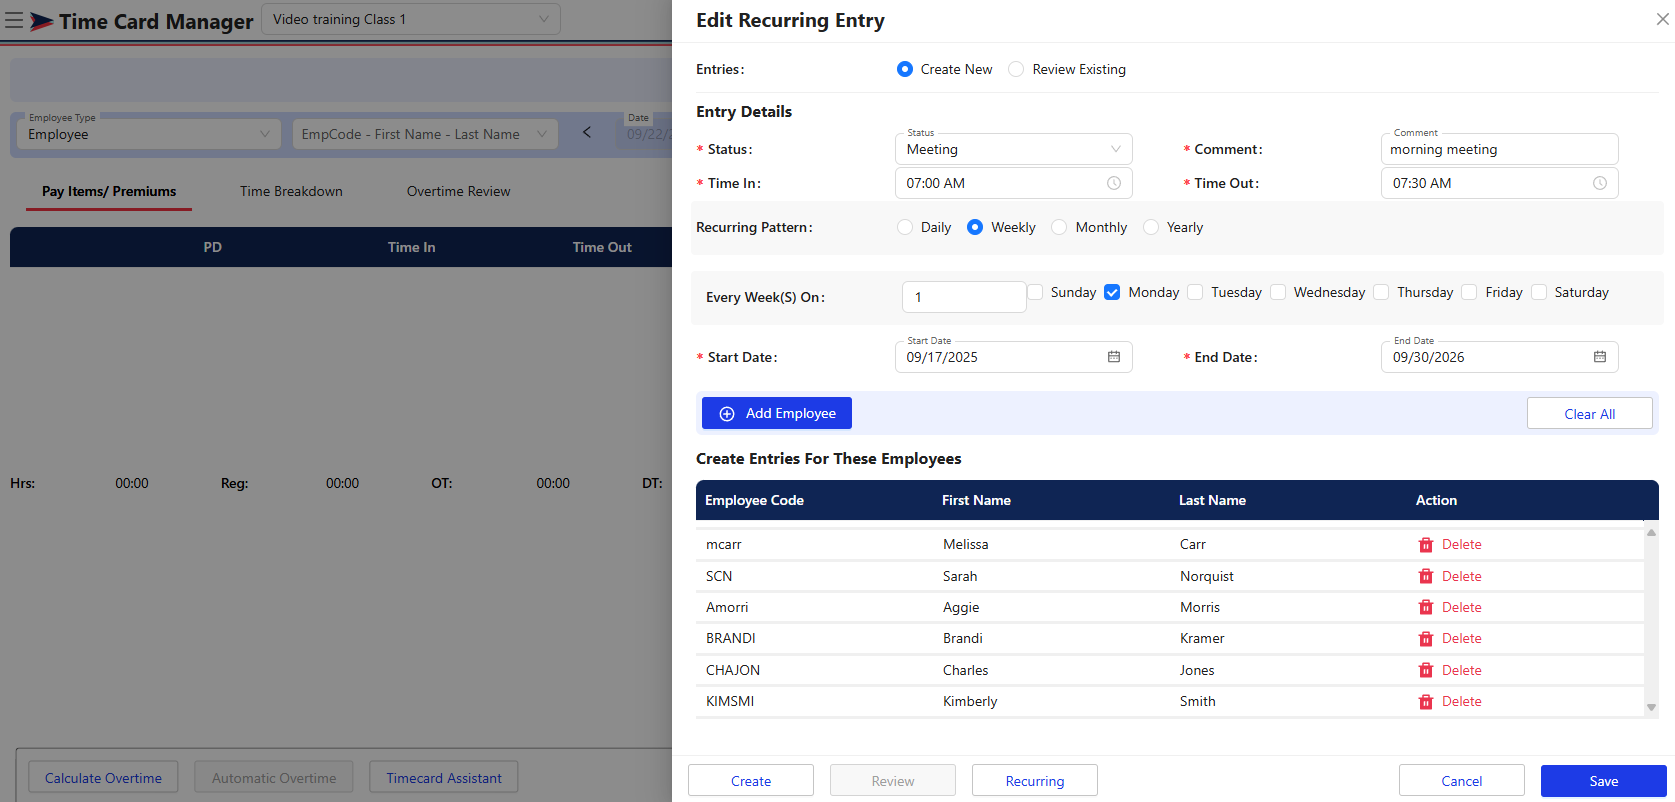Open the End Date calendar icon
The width and height of the screenshot is (1675, 802).
[1599, 357]
